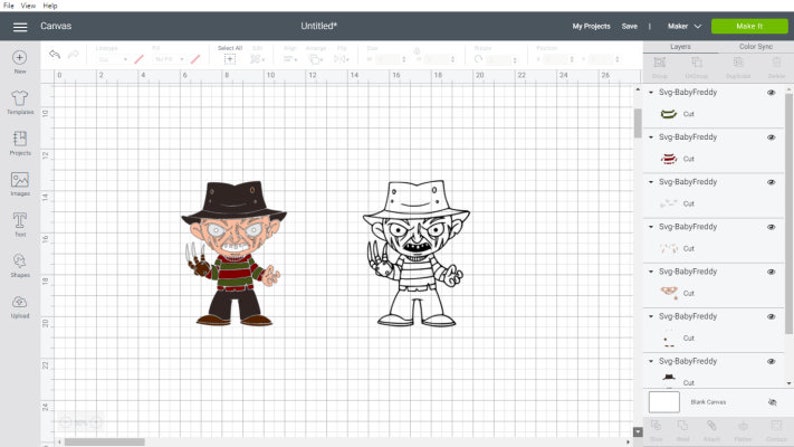Open the Edit dropdown
Screen dimensions: 794x447
[257, 59]
